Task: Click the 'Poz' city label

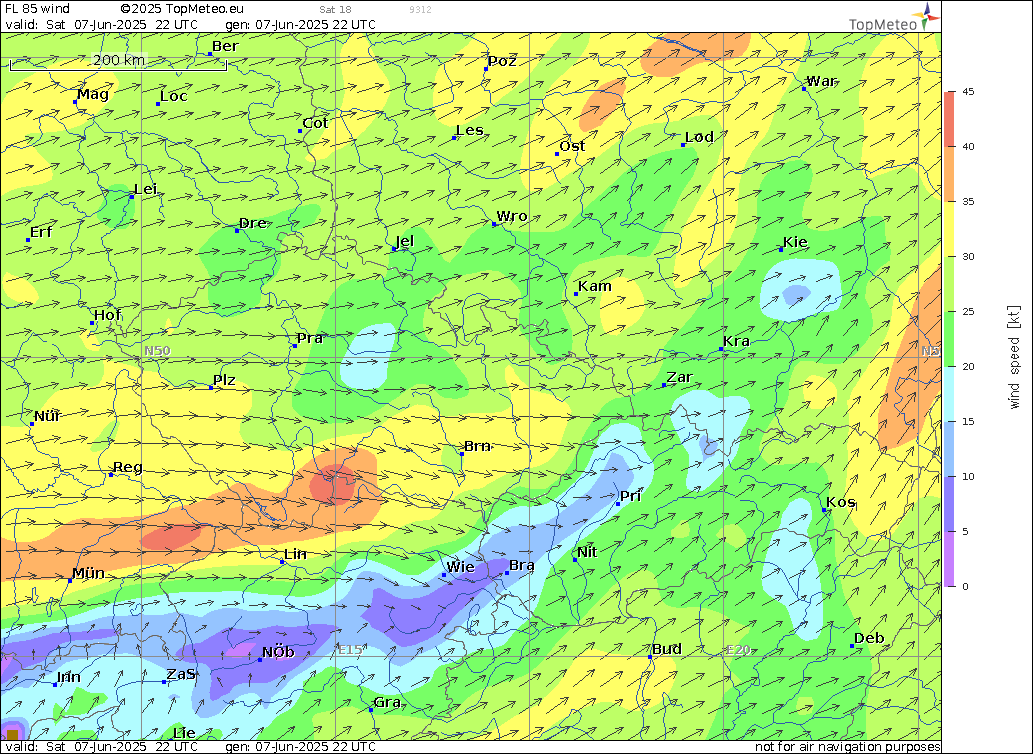Action: [502, 61]
